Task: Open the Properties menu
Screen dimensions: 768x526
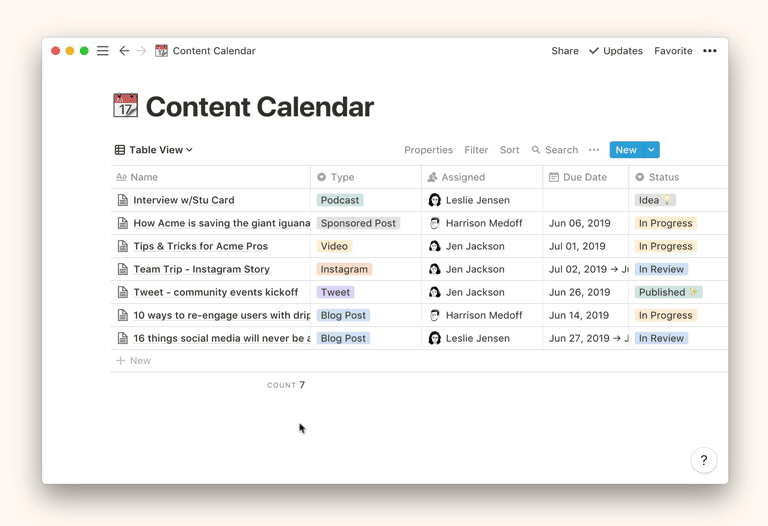Action: pos(428,150)
